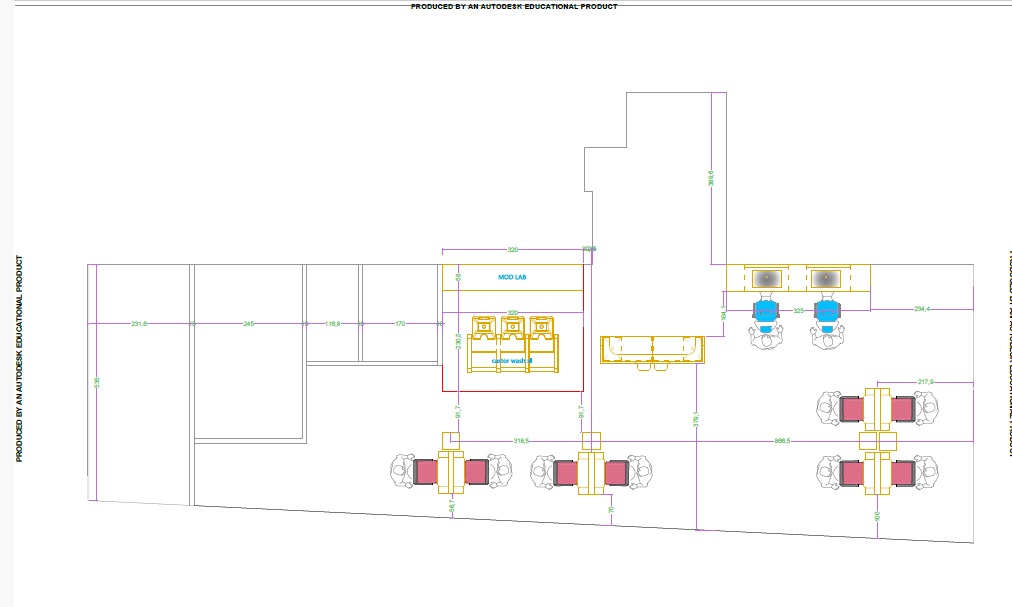The width and height of the screenshot is (1012, 607).
Task: Select the 231,6 dimension value
Action: click(139, 324)
